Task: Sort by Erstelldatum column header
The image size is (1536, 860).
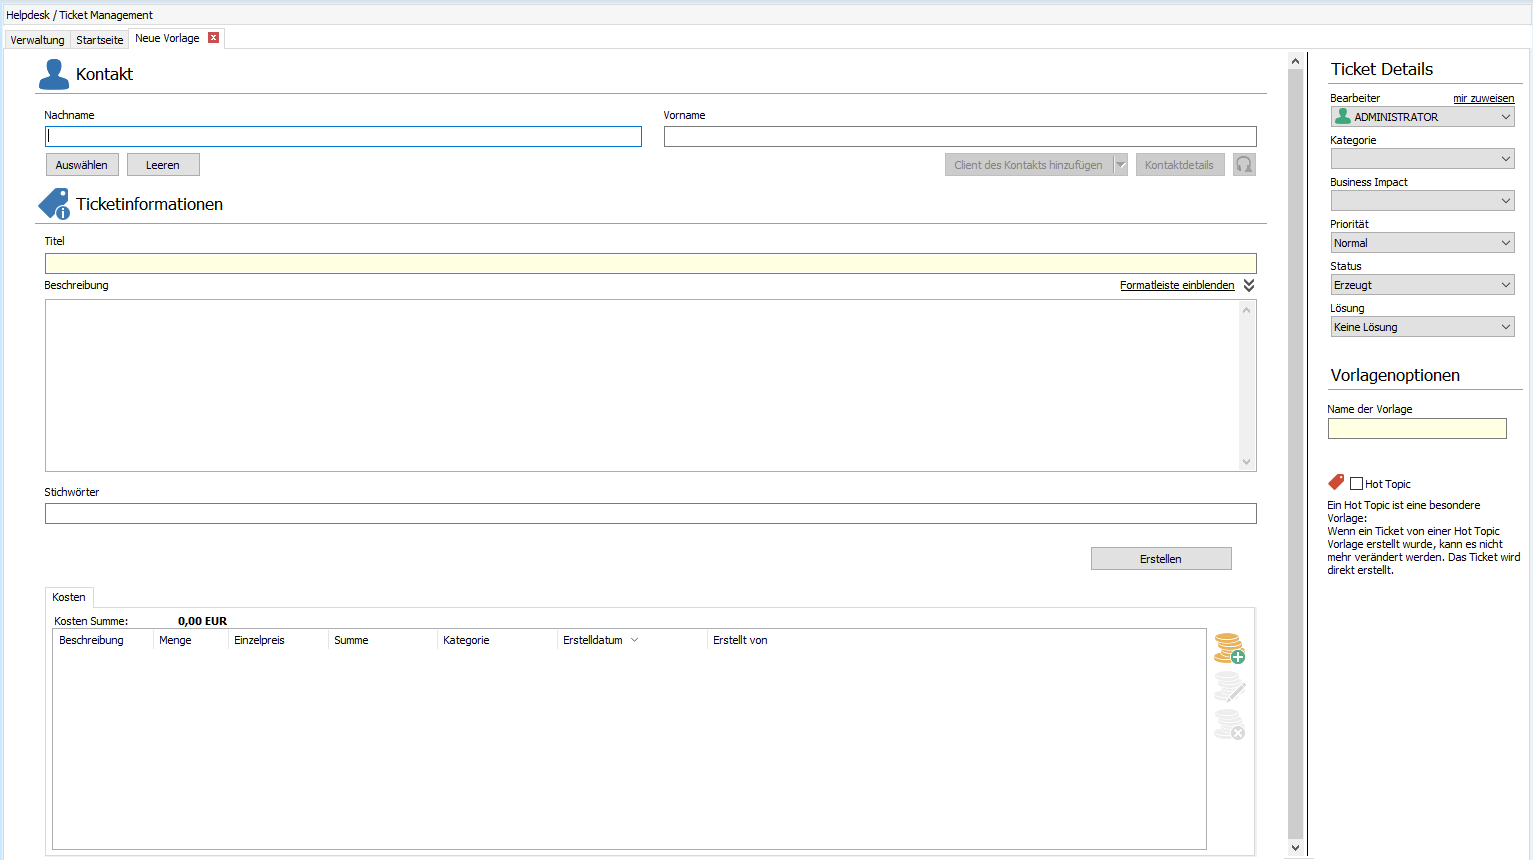Action: (x=593, y=640)
